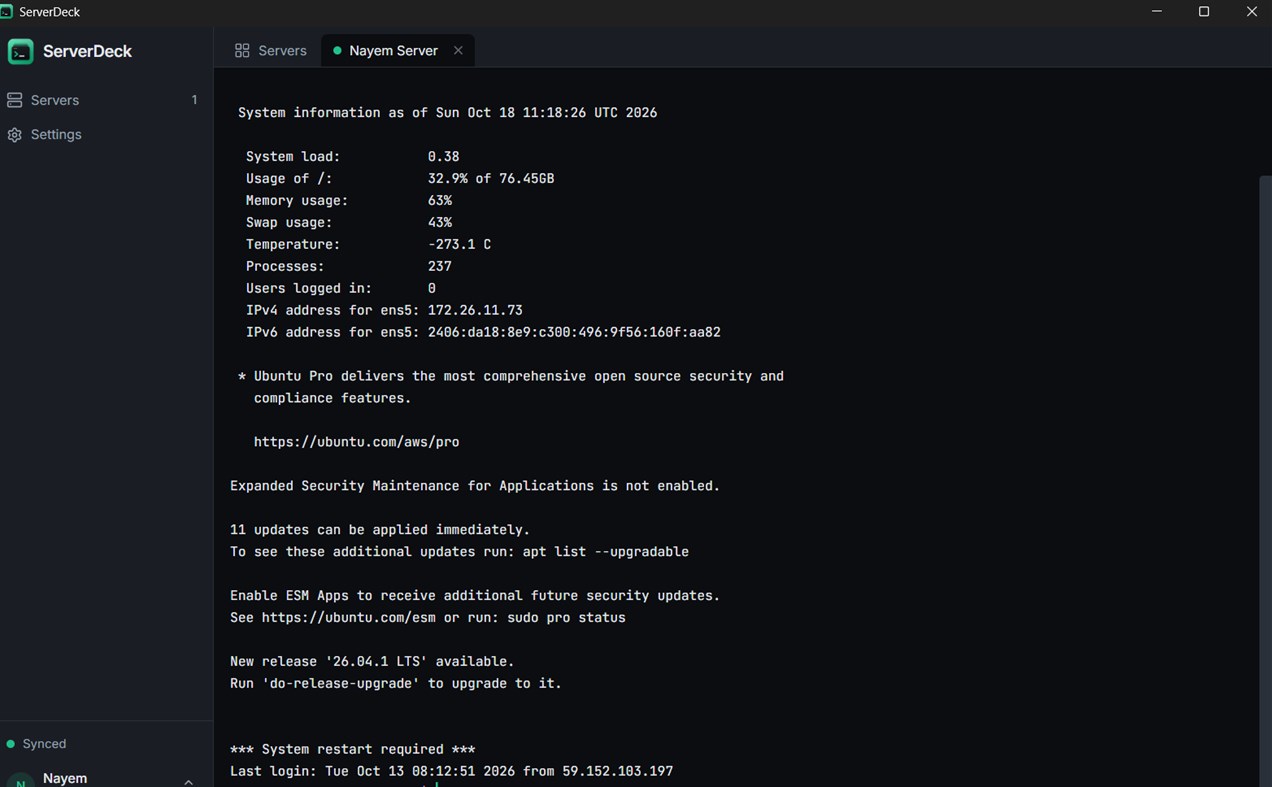Click the 'sudo pro status' command text

566,618
